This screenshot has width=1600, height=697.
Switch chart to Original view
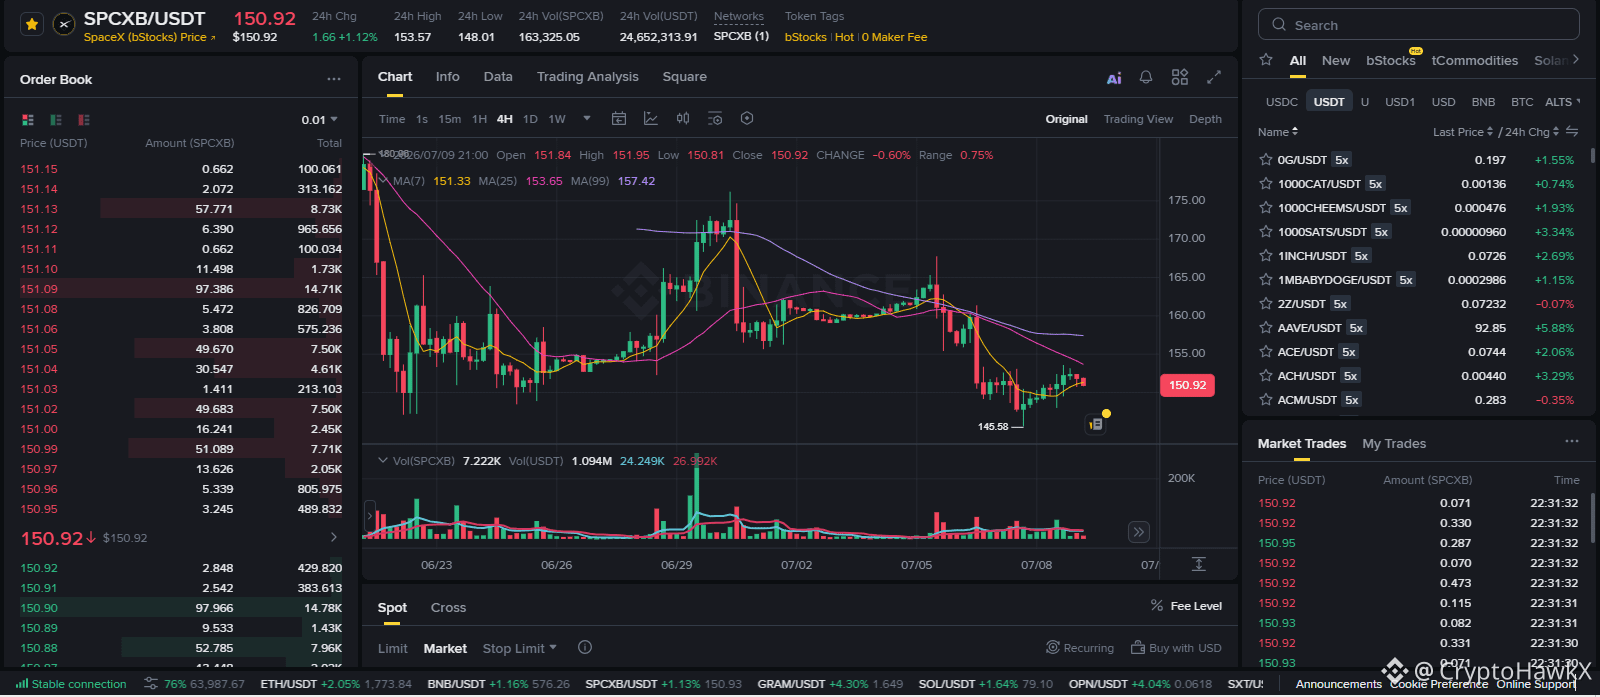[1066, 119]
